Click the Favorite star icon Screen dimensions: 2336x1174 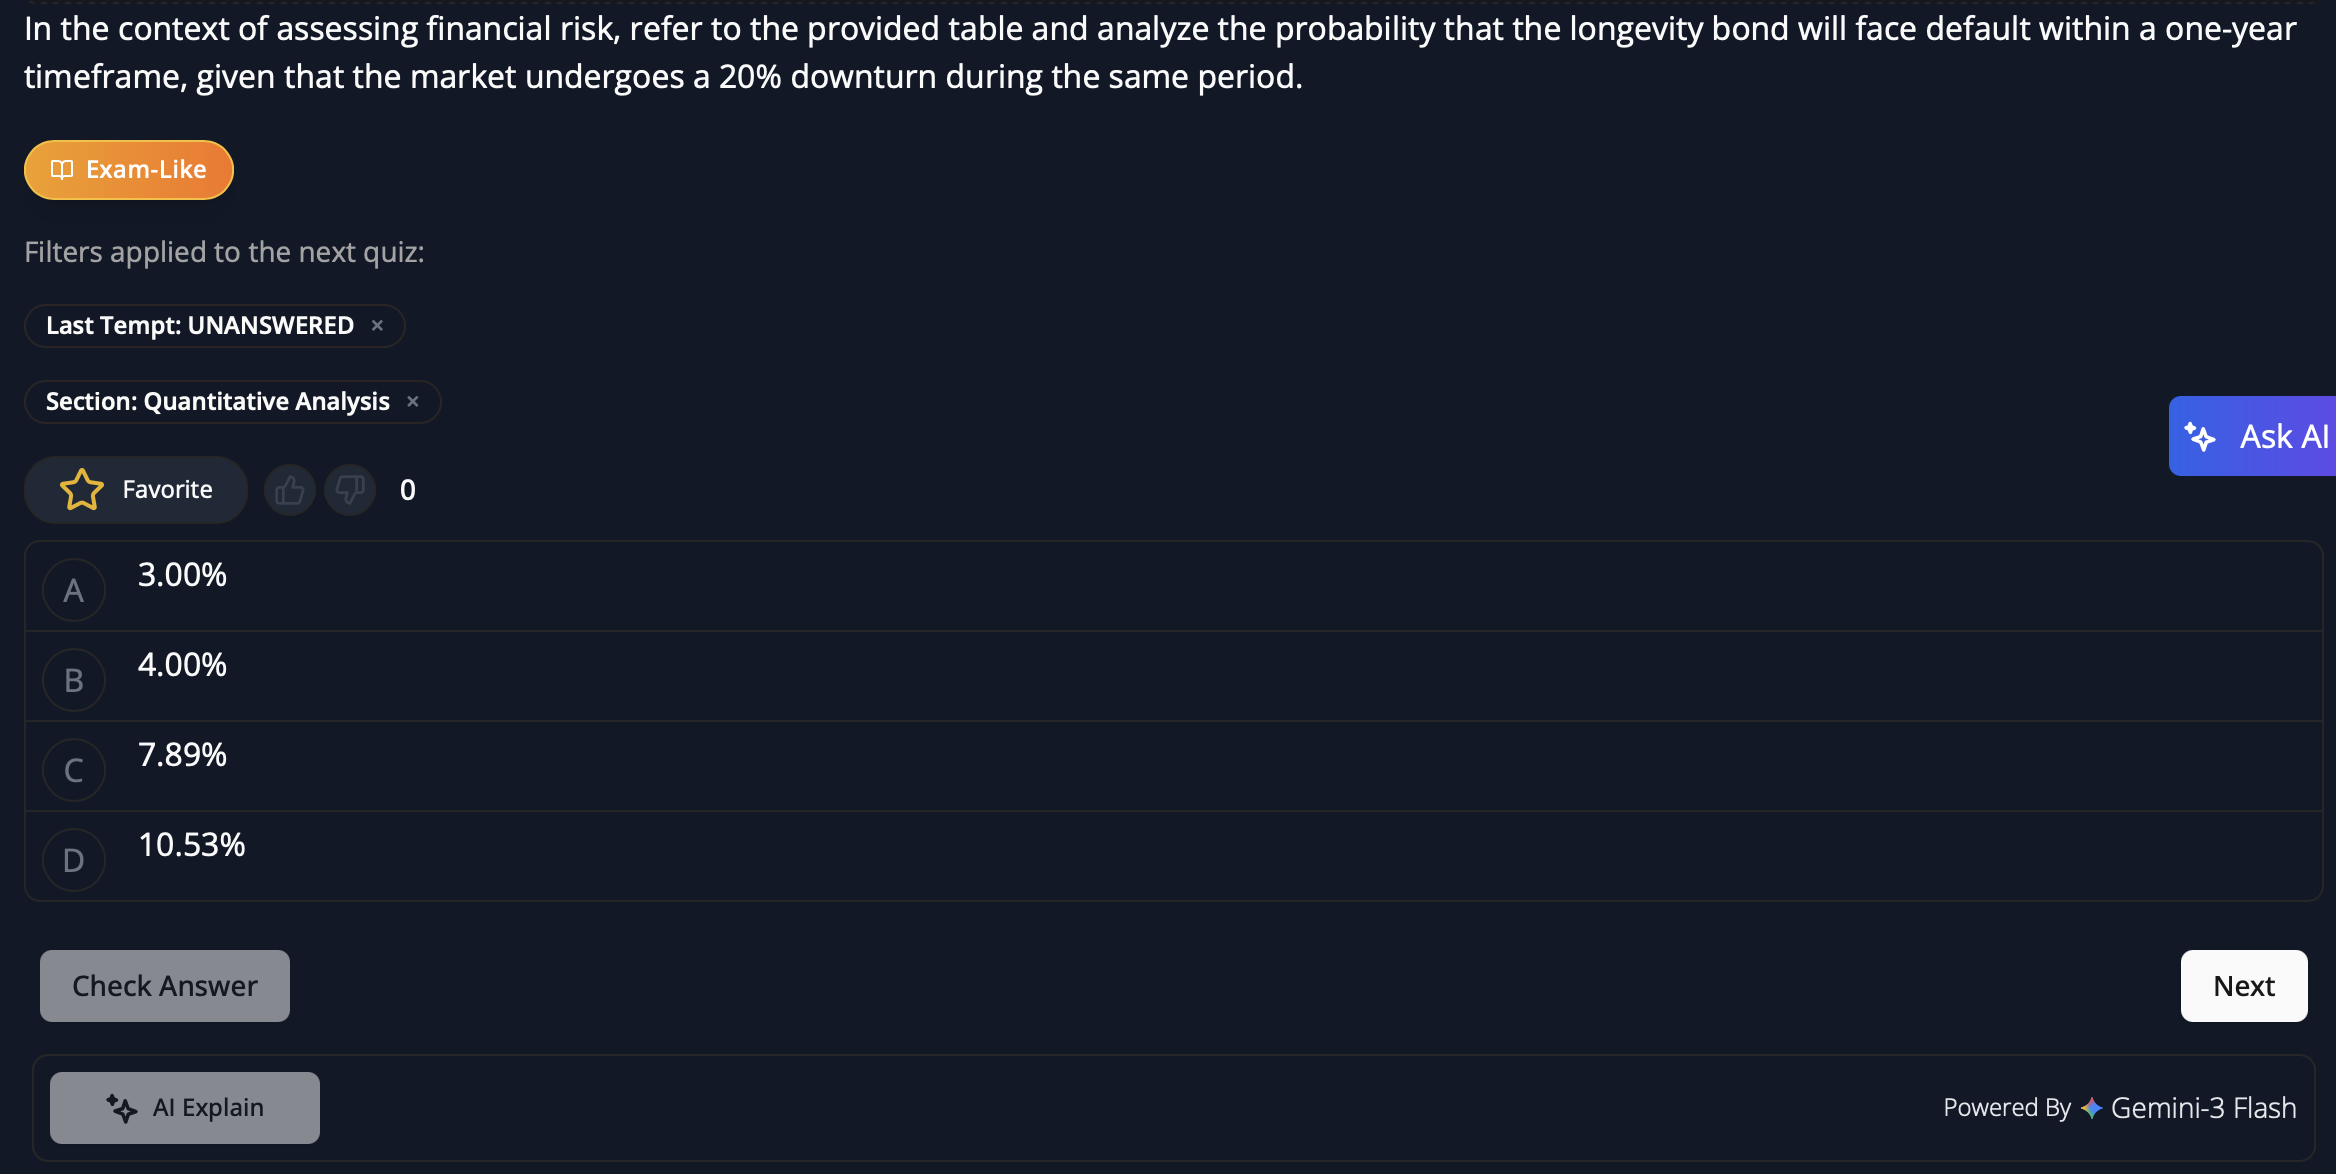(x=82, y=490)
